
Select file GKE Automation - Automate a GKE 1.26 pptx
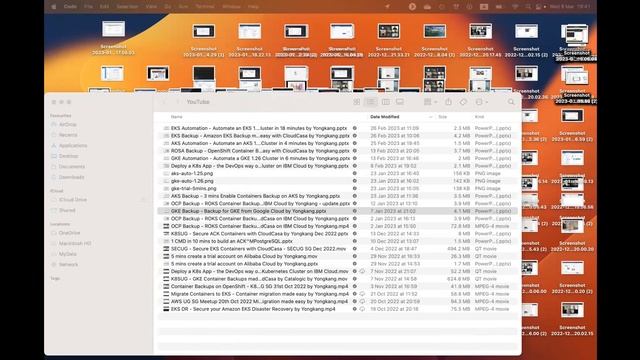[337, 158]
